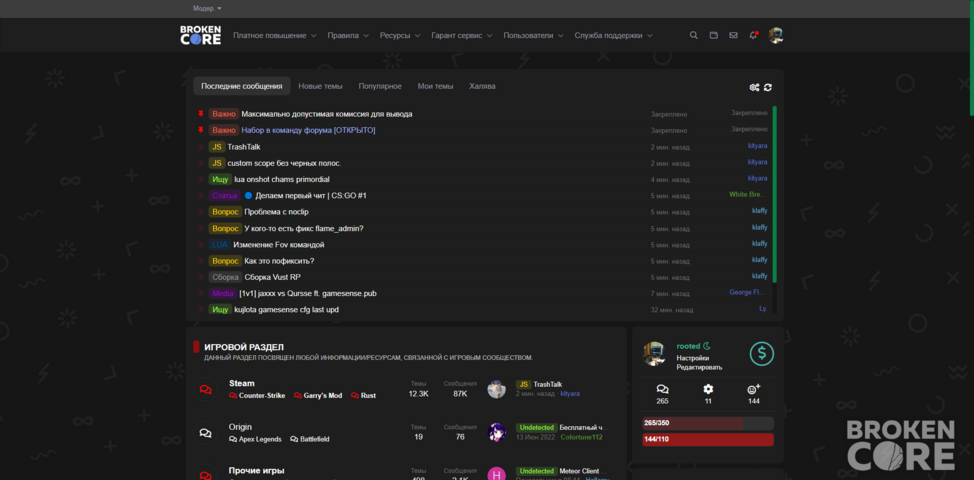Screen dimensions: 974x480
Task: Open the notifications bell with red dot
Action: pos(753,35)
